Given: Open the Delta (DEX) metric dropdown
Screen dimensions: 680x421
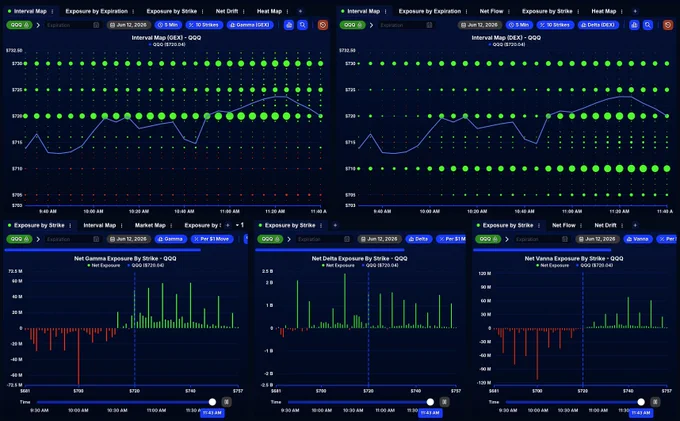Looking at the screenshot, I should 598,25.
